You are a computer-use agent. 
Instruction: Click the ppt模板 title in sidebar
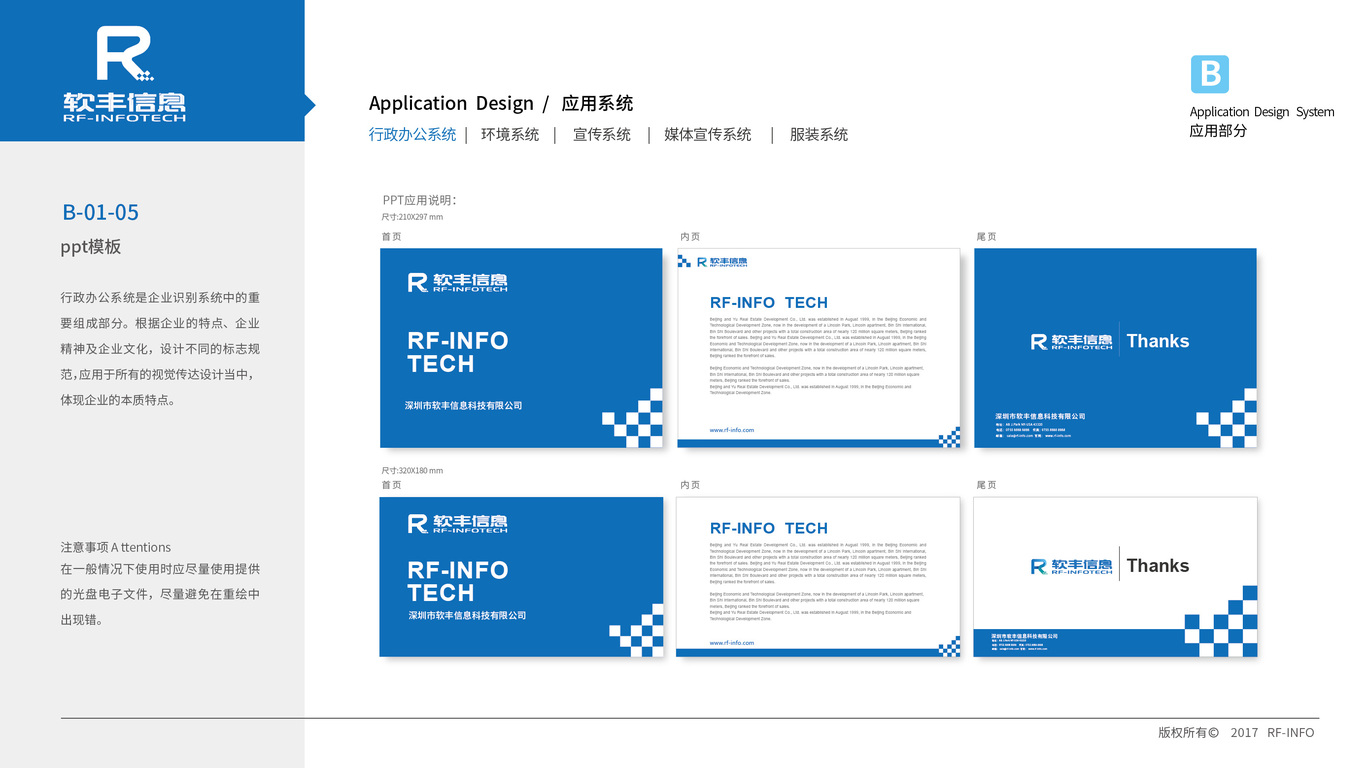91,247
